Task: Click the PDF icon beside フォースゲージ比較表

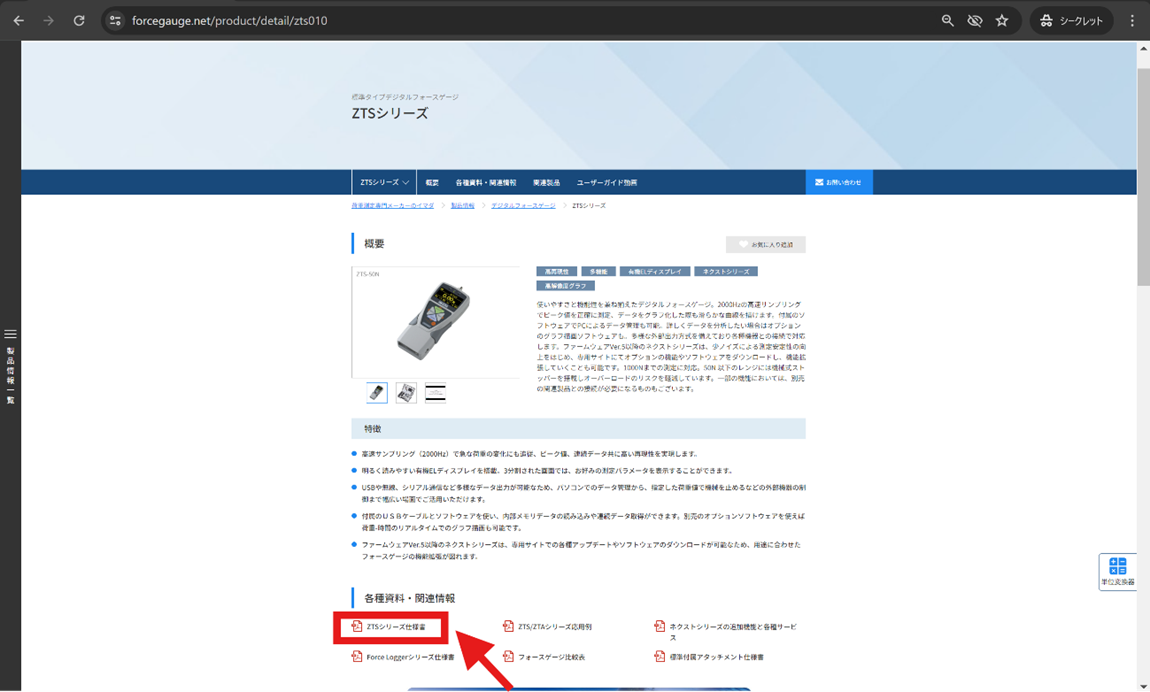Action: click(x=508, y=657)
